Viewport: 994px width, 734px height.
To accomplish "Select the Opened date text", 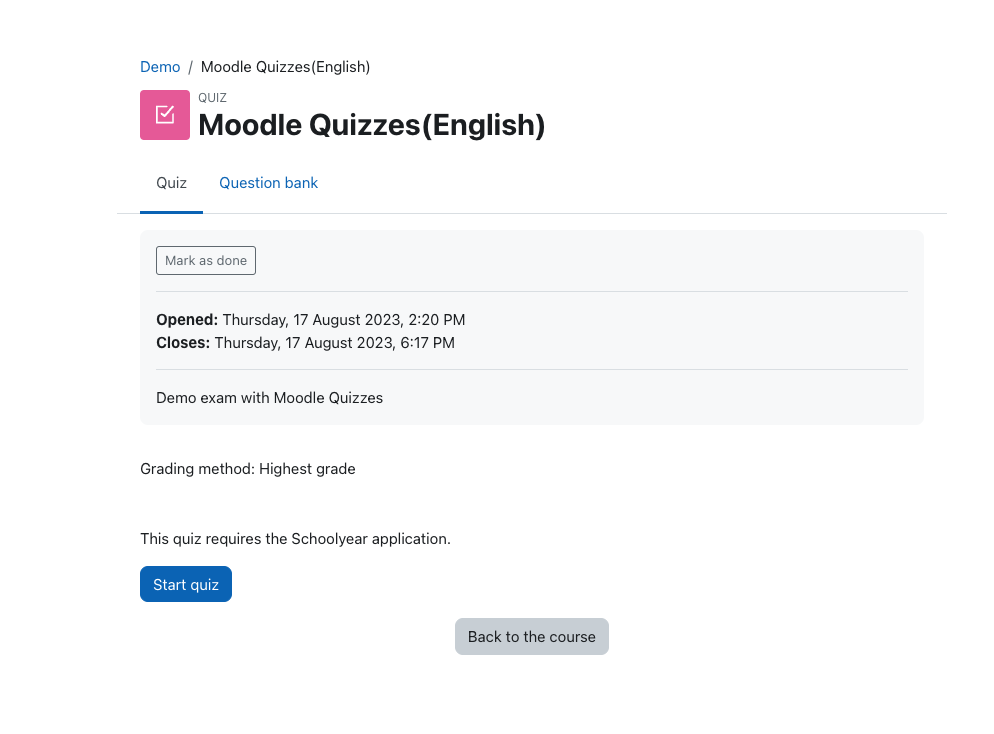I will click(x=310, y=319).
